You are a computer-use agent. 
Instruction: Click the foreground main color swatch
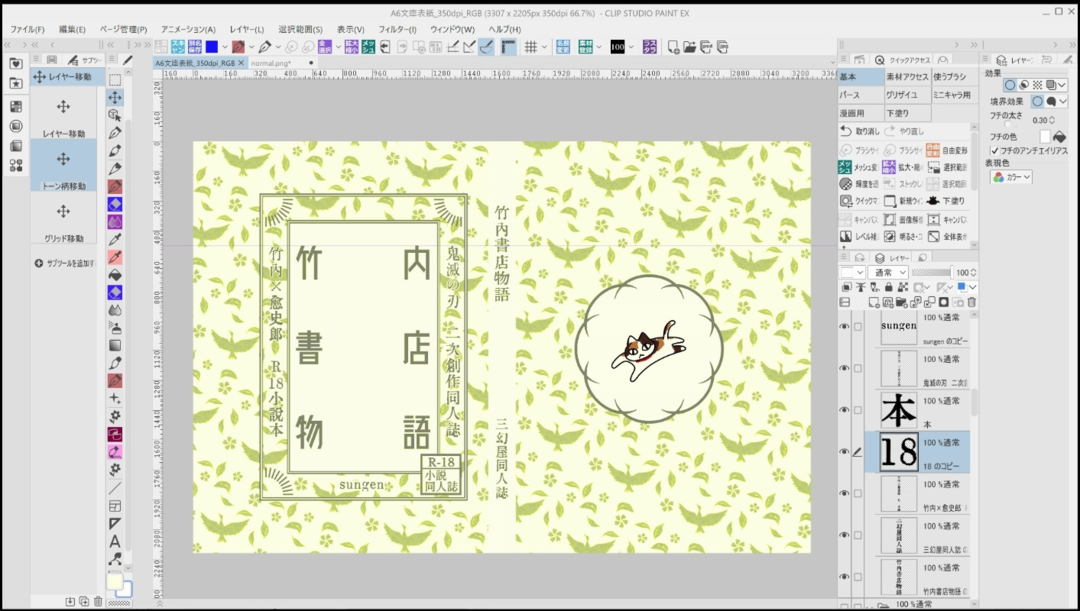tap(114, 581)
